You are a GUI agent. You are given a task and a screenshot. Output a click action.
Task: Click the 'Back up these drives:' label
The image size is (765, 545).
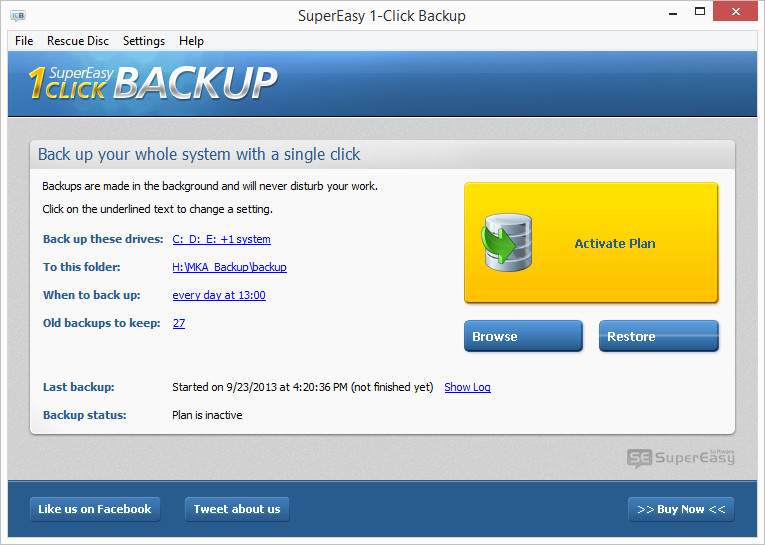[103, 239]
